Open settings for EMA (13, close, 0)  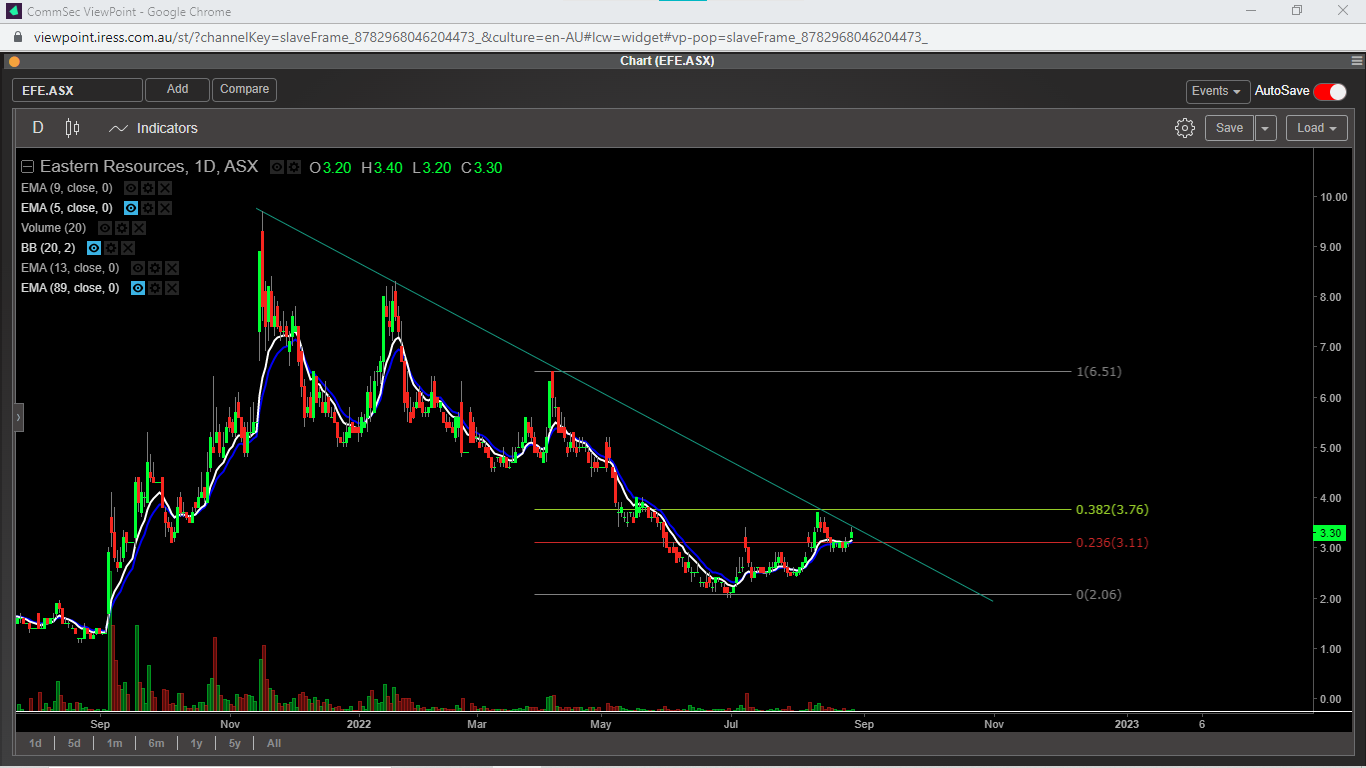[x=155, y=268]
